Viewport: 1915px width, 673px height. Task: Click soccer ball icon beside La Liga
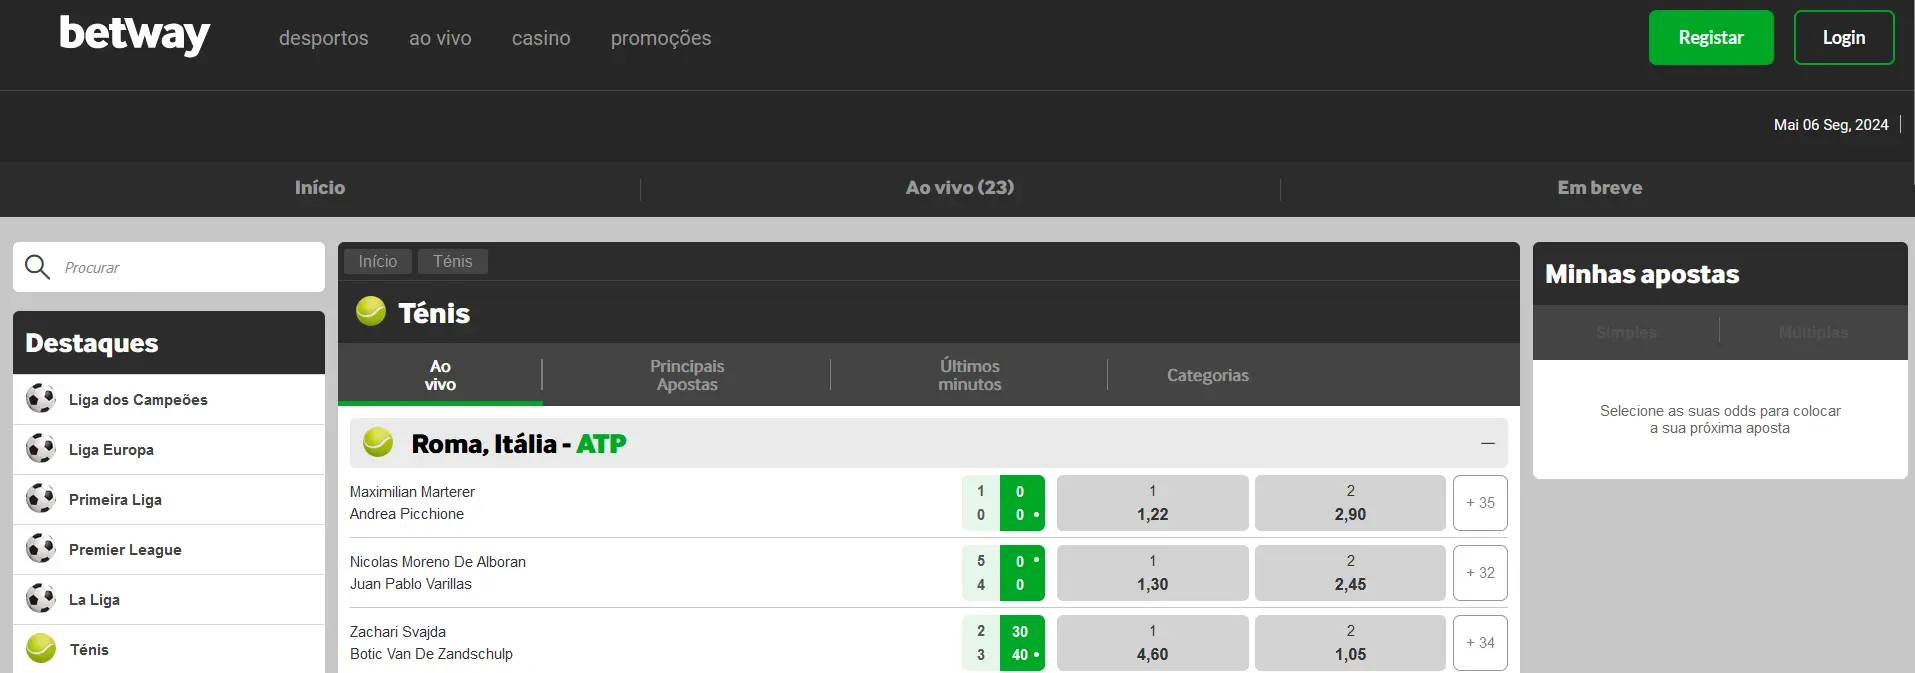(41, 599)
